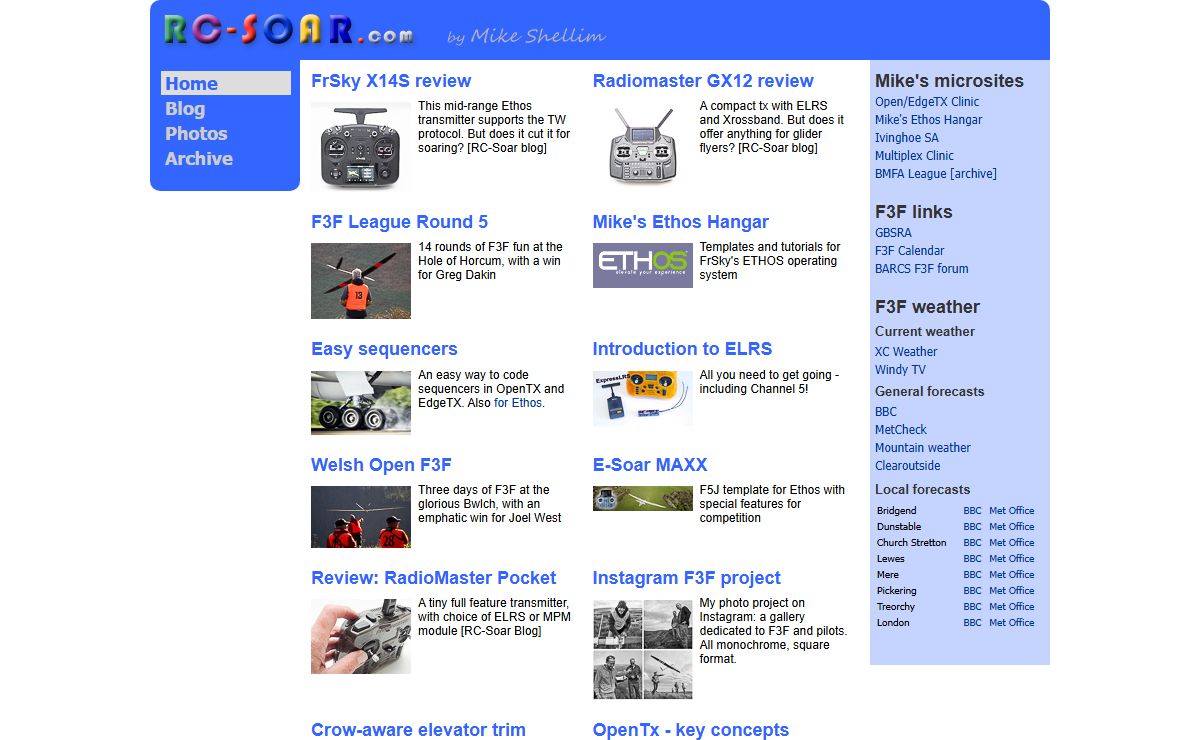Open the Met Office forecast for Lewes

(x=1012, y=559)
